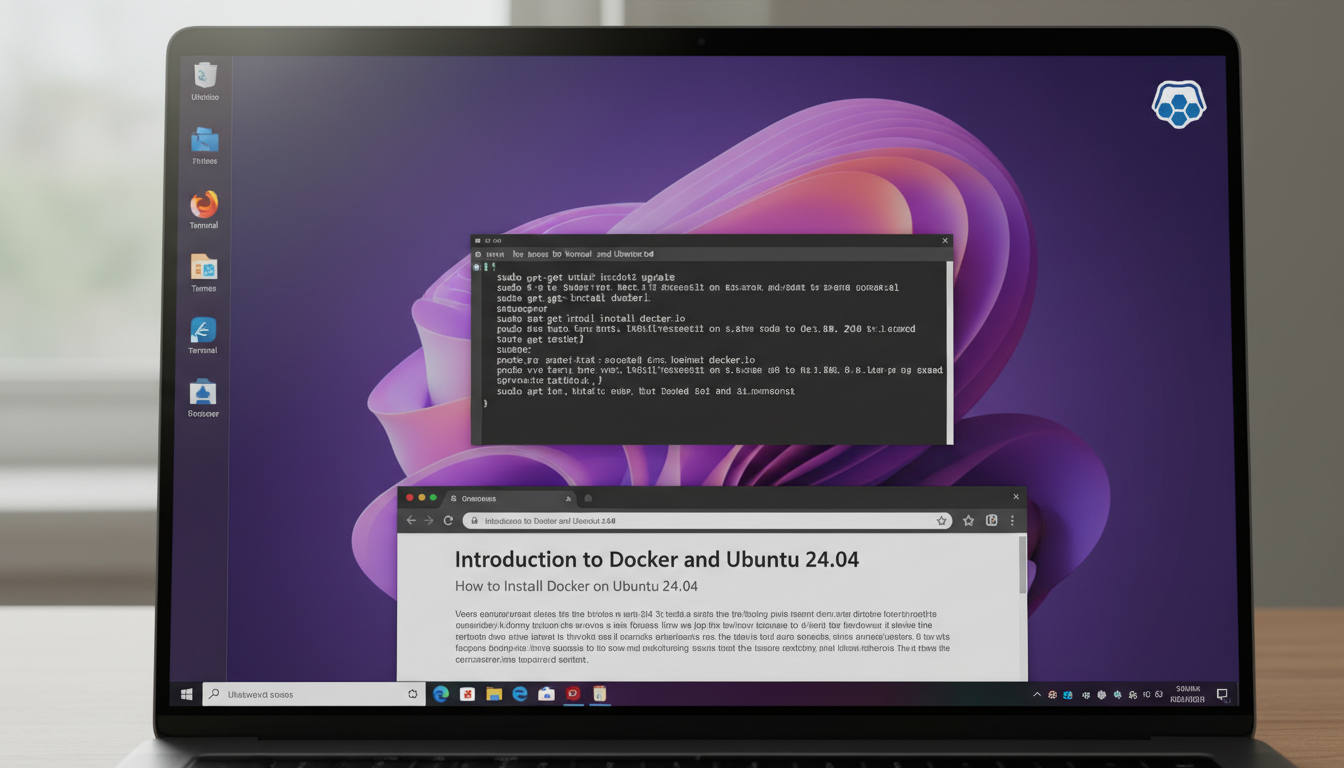Open second Edge icon on taskbar
This screenshot has height=768, width=1344.
point(520,693)
